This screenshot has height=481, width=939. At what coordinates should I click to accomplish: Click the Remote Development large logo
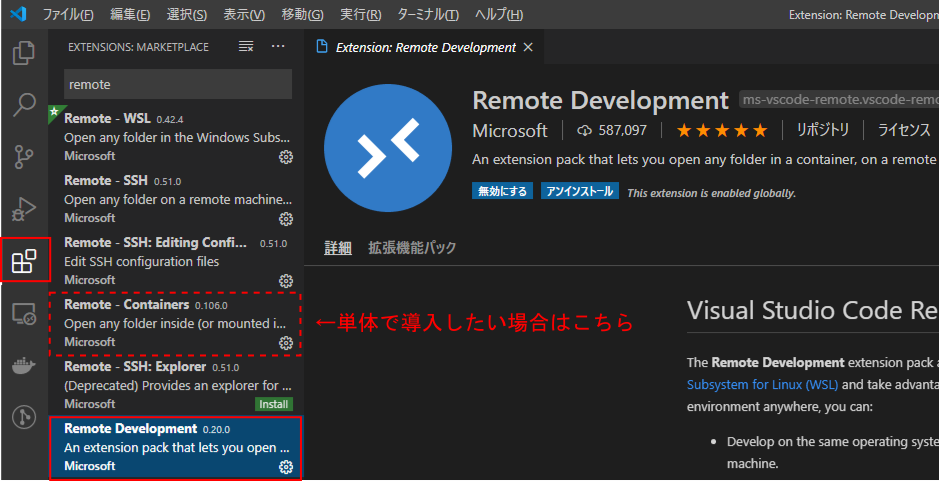[x=387, y=147]
